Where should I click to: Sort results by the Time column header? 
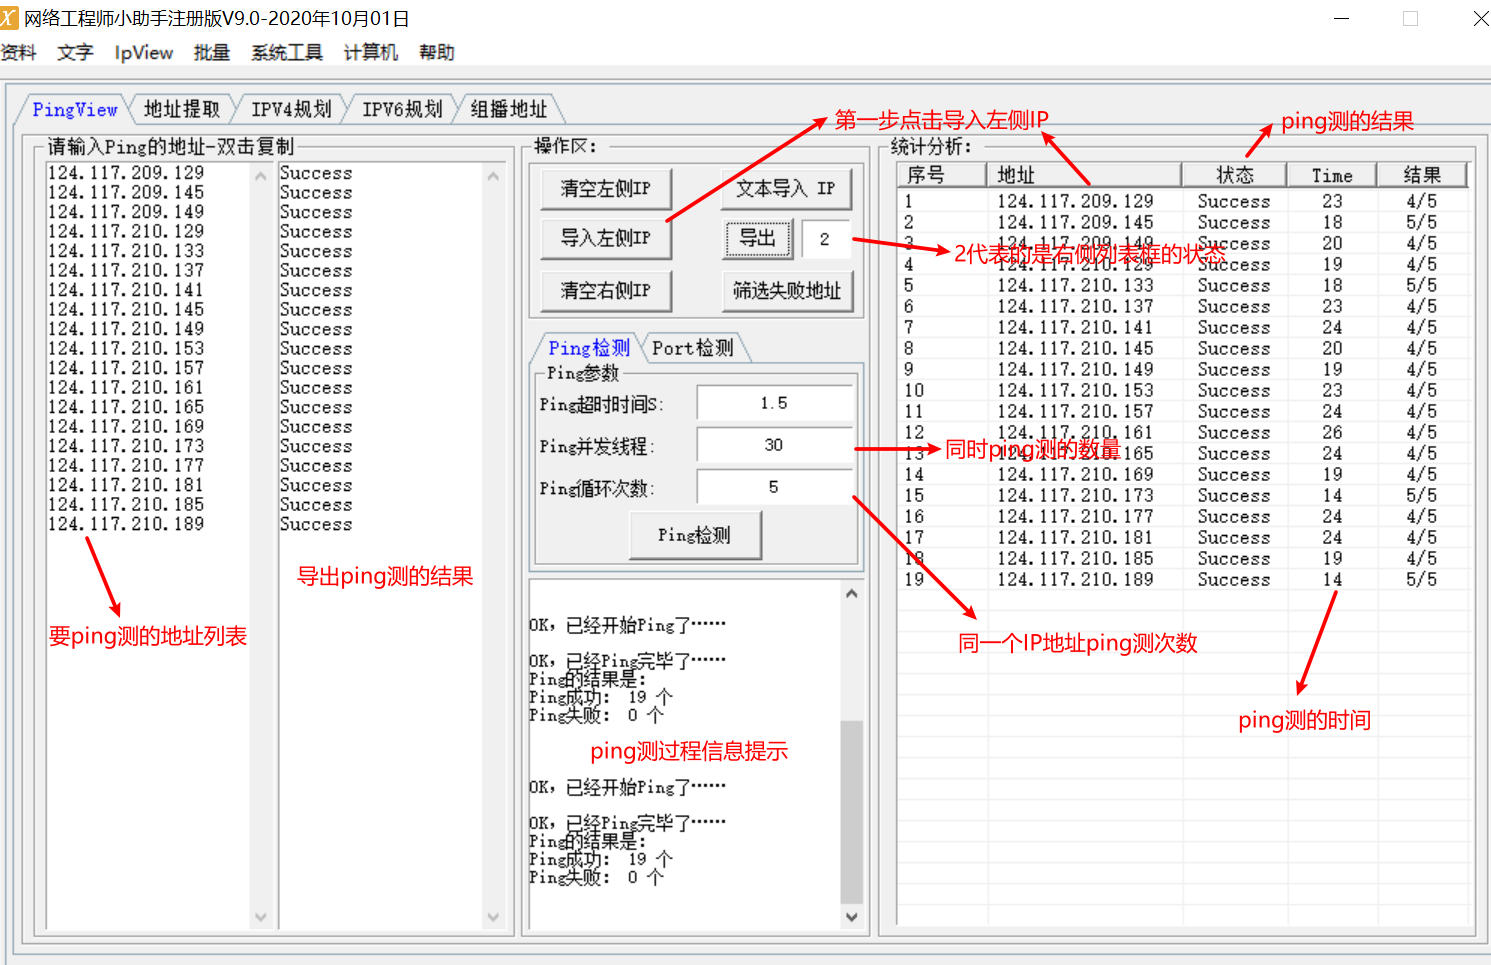1331,175
